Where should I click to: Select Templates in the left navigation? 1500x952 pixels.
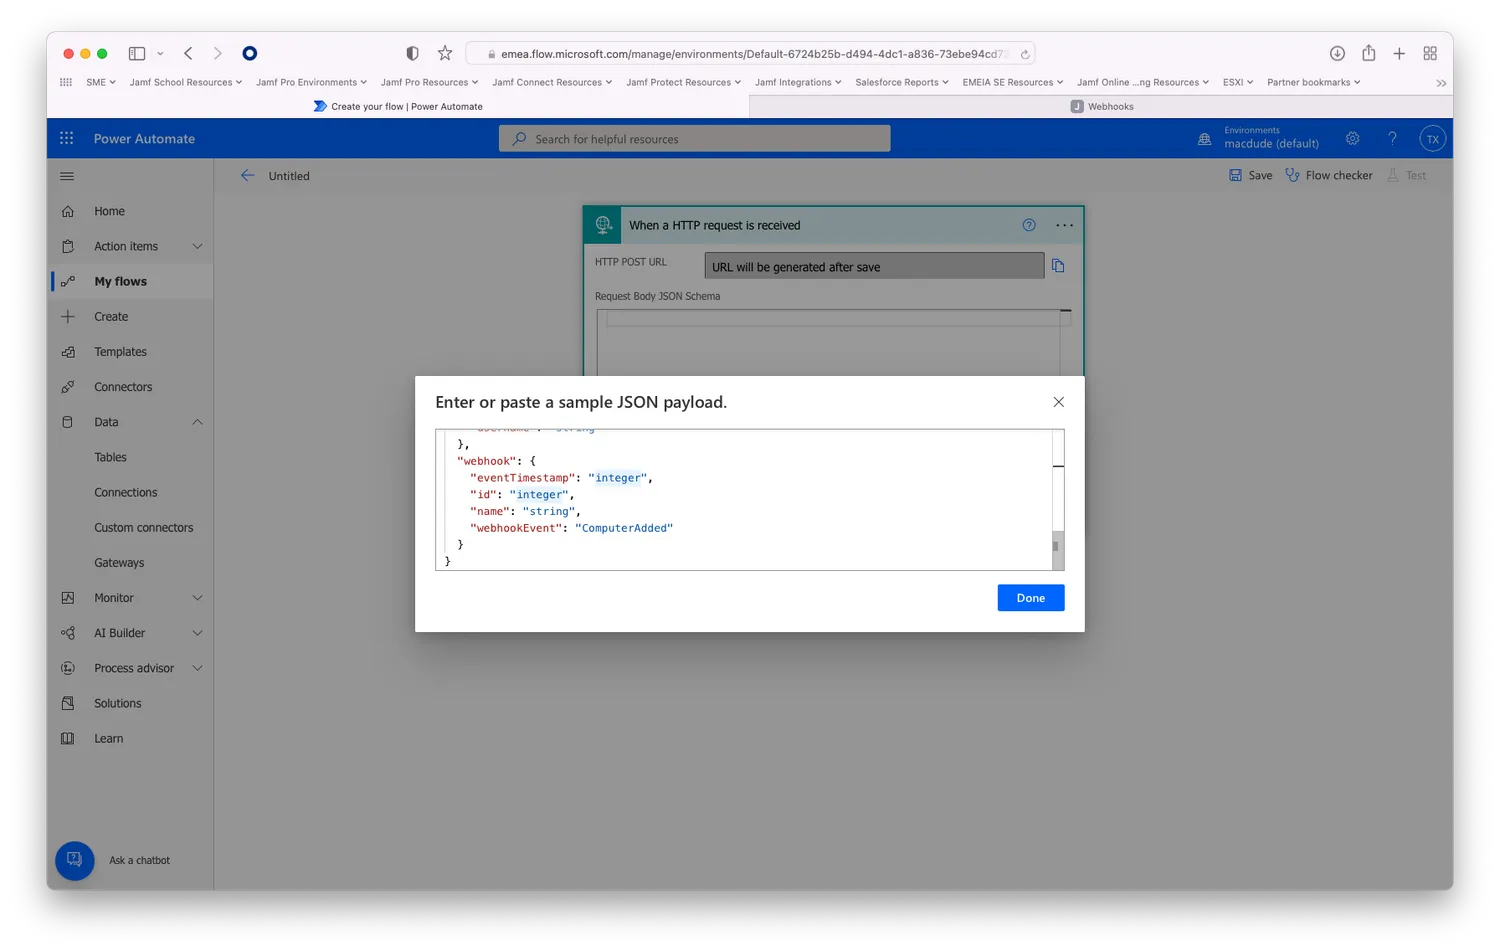point(120,351)
